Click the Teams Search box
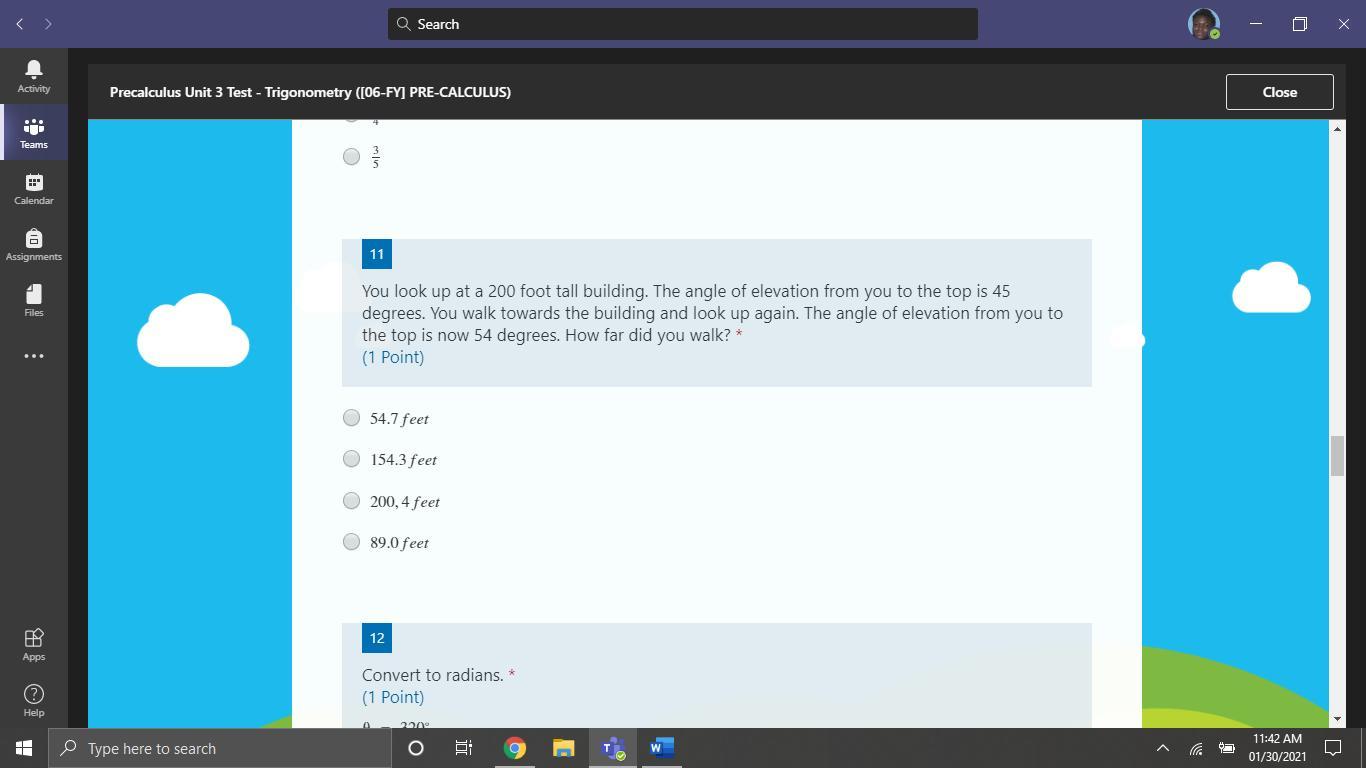Image resolution: width=1366 pixels, height=768 pixels. 683,24
